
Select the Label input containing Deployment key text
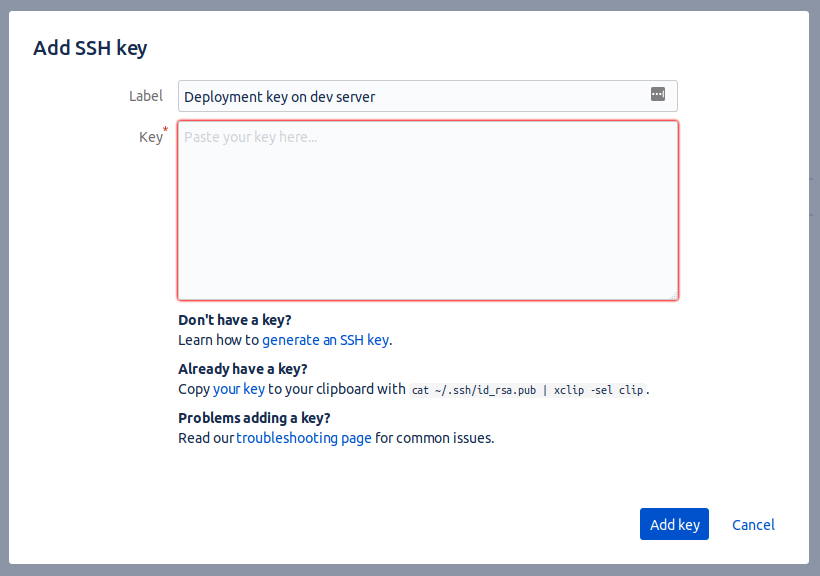point(400,96)
